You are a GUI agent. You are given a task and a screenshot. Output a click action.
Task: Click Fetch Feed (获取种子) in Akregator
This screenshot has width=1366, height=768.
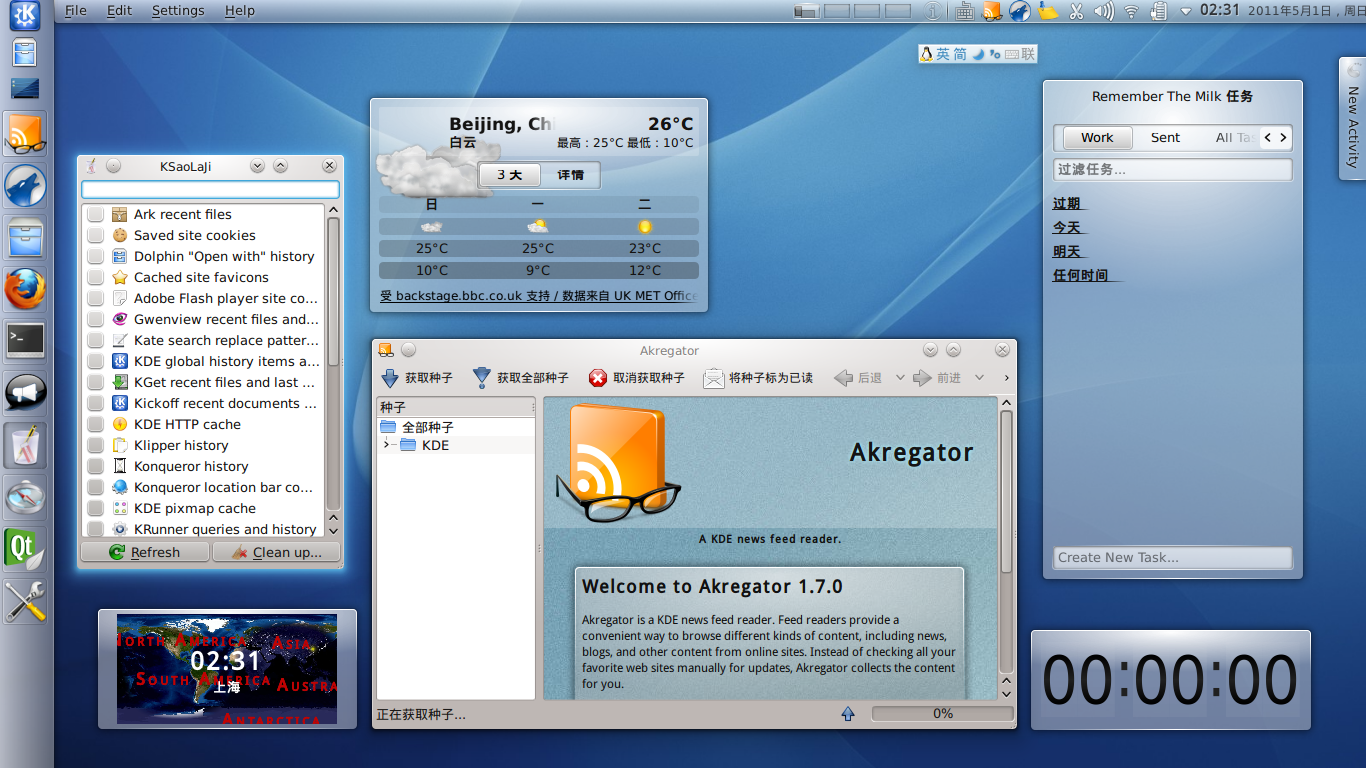pos(417,378)
